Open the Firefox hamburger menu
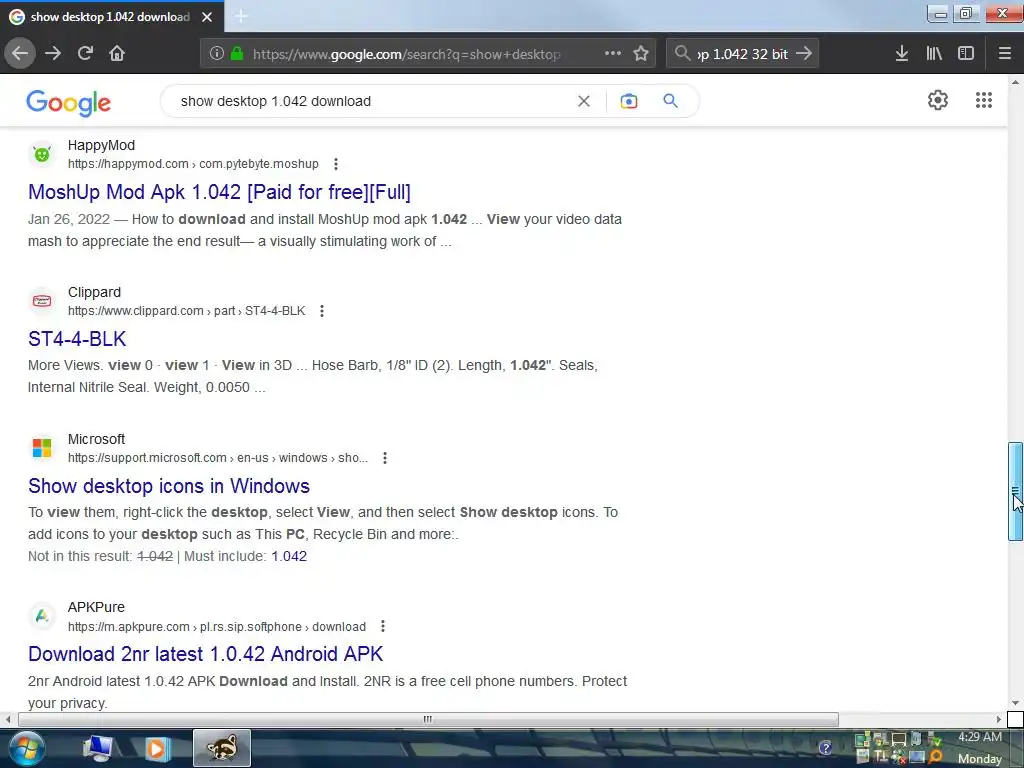Screen dimensions: 1024x768 [1005, 54]
